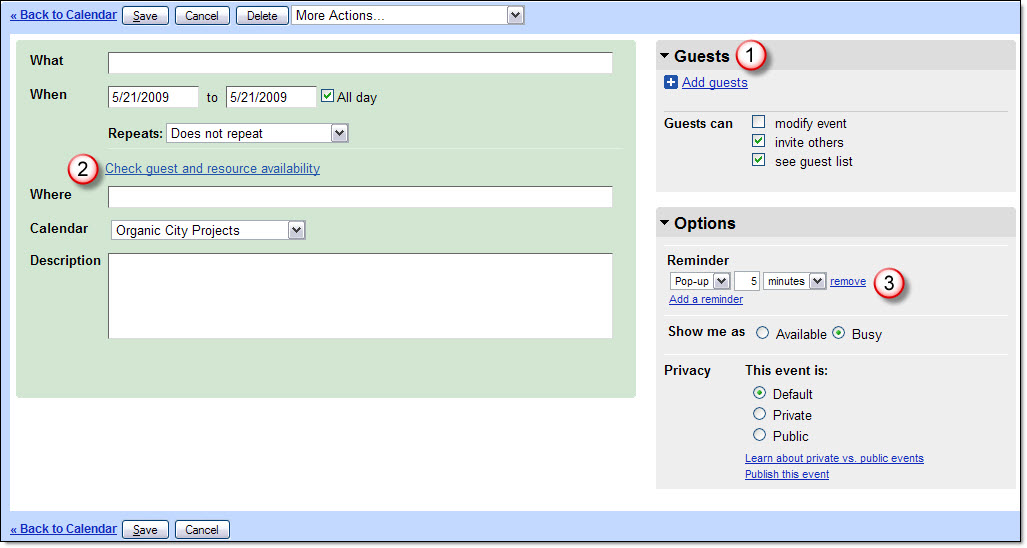Collapse the Guests section triangle
This screenshot has width=1027, height=548.
tap(665, 56)
